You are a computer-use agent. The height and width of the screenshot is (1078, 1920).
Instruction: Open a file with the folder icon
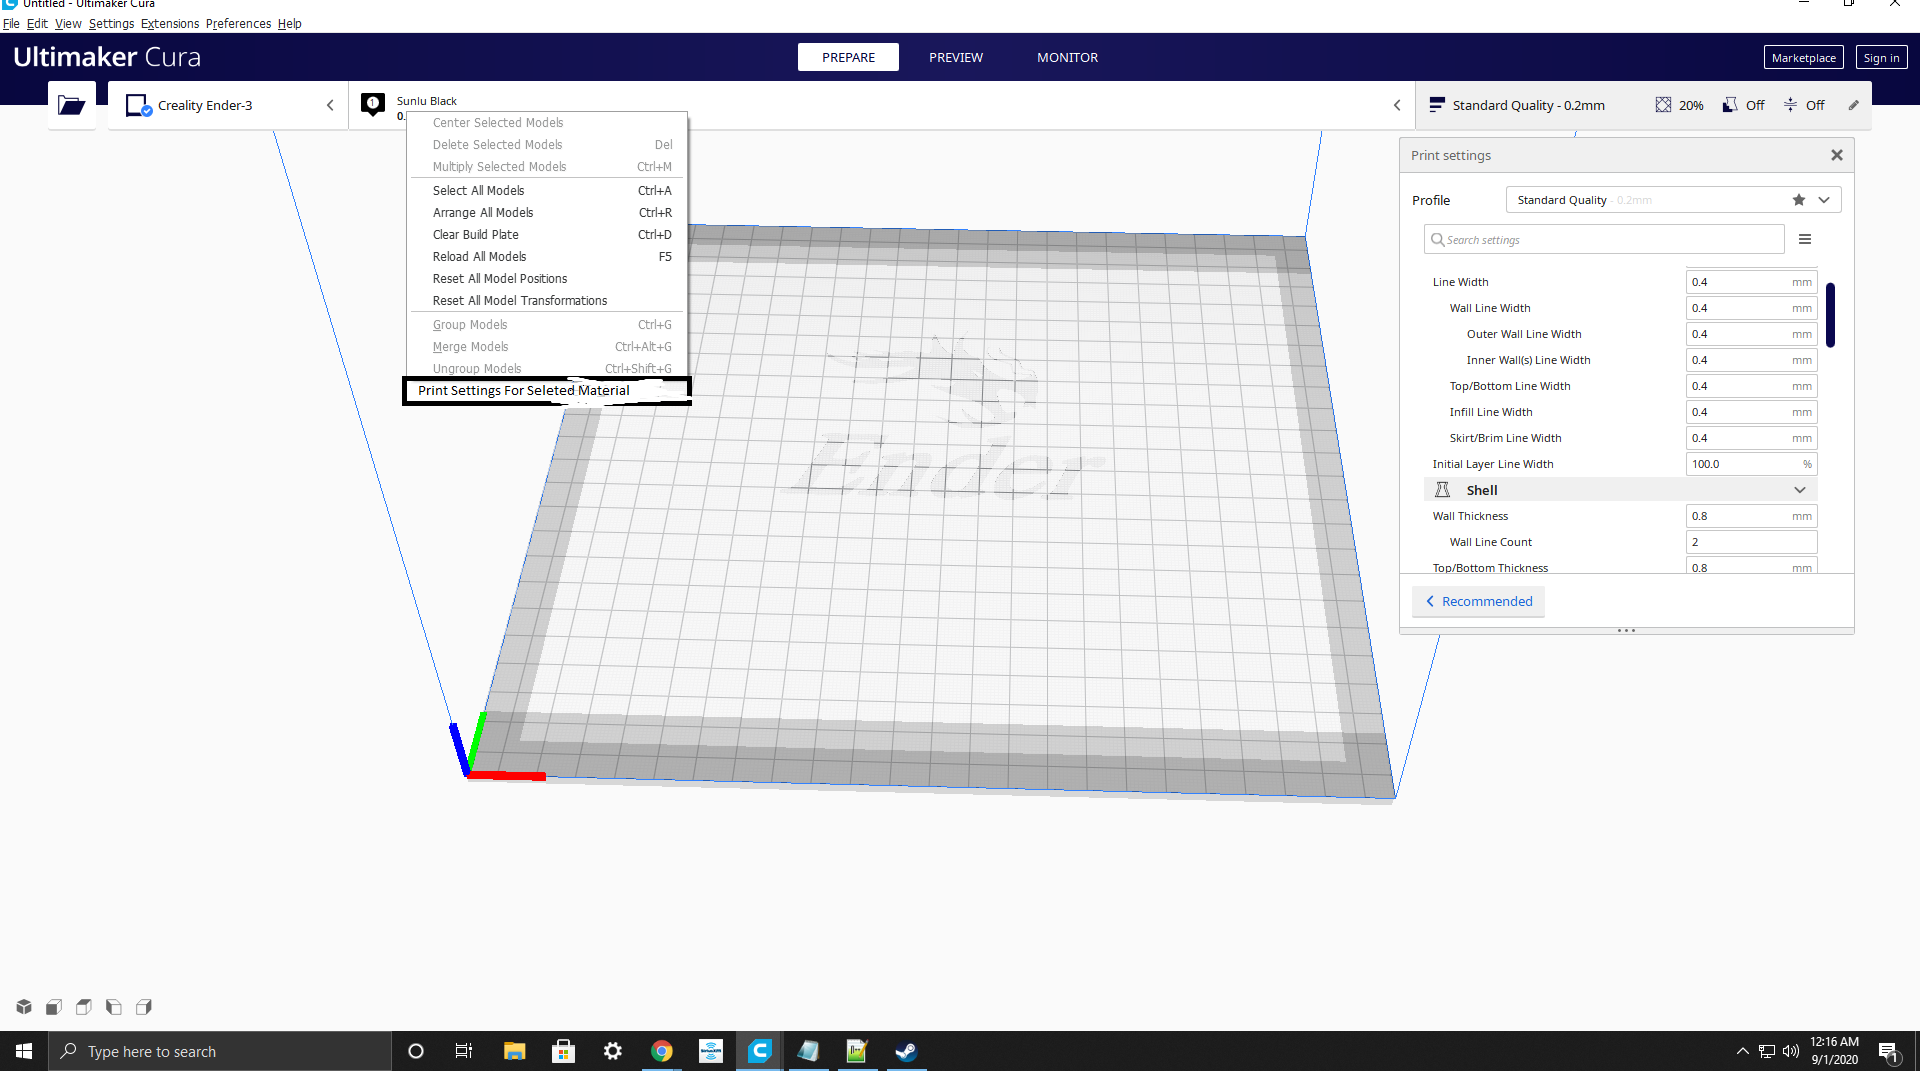coord(71,104)
